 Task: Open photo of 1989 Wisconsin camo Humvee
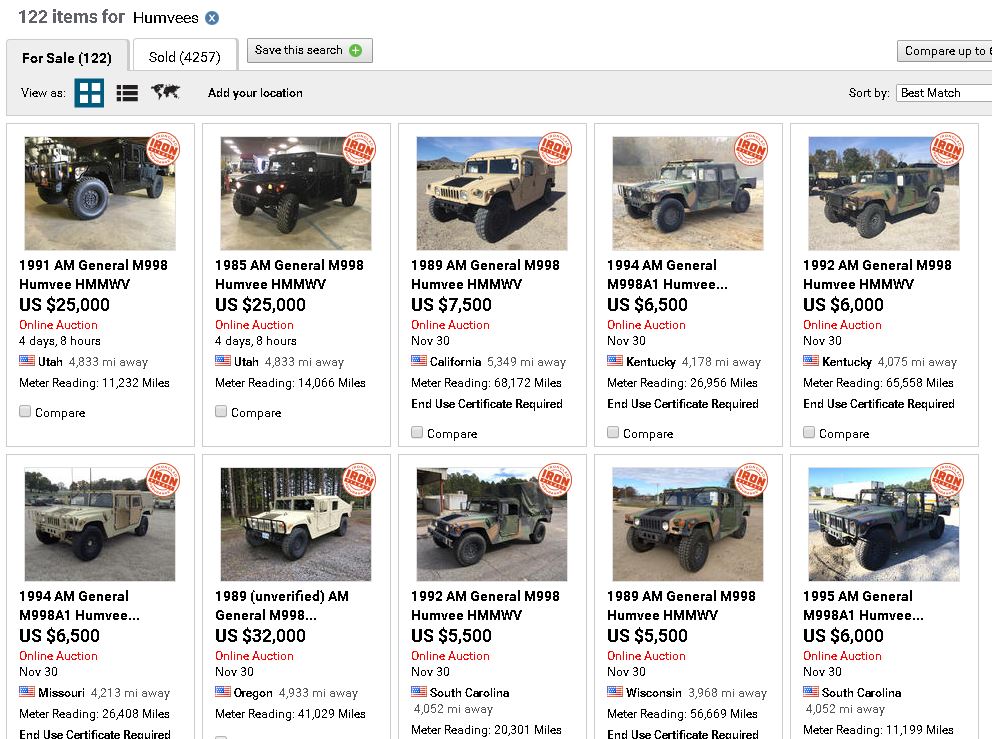point(688,525)
